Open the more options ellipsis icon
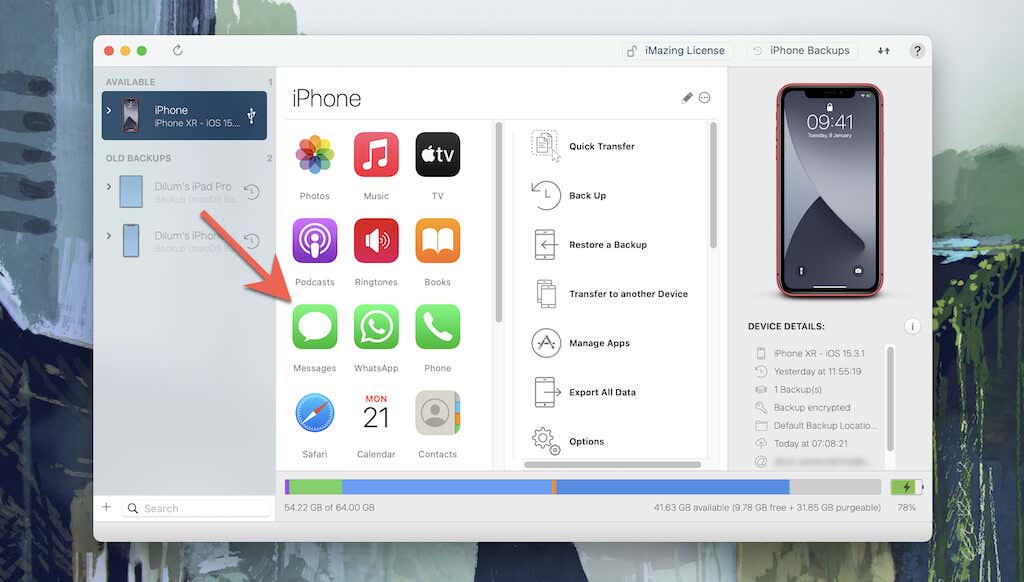This screenshot has width=1024, height=582. (x=705, y=98)
